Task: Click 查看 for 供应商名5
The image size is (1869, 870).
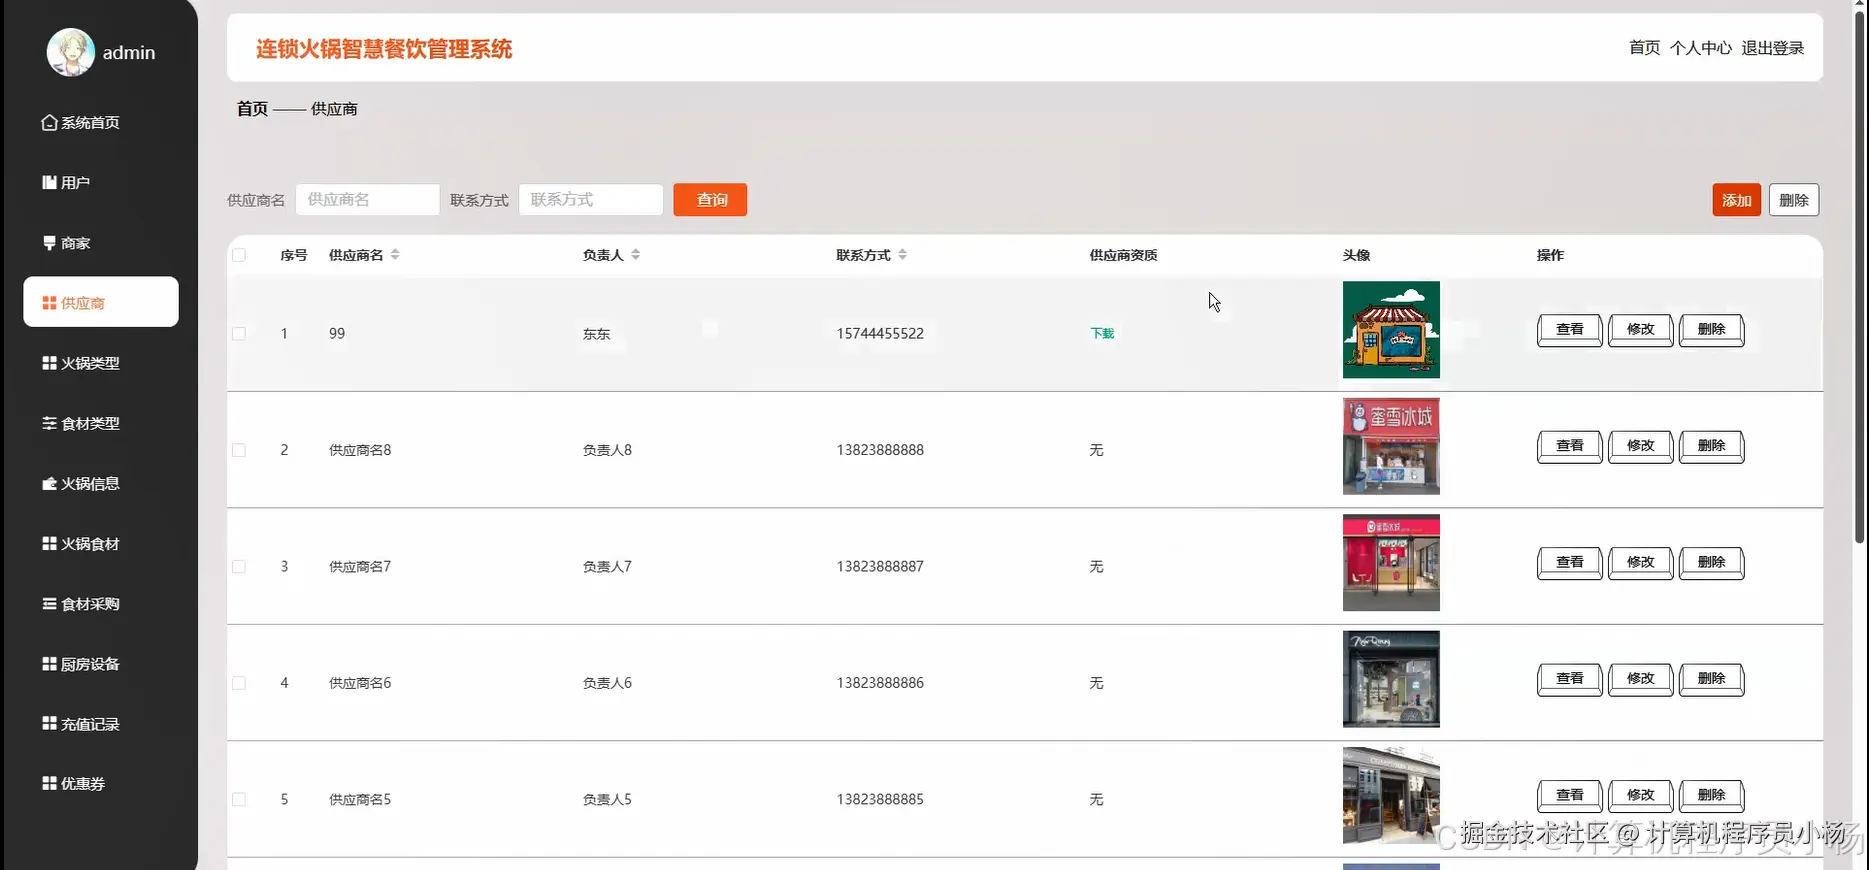Action: coord(1569,795)
